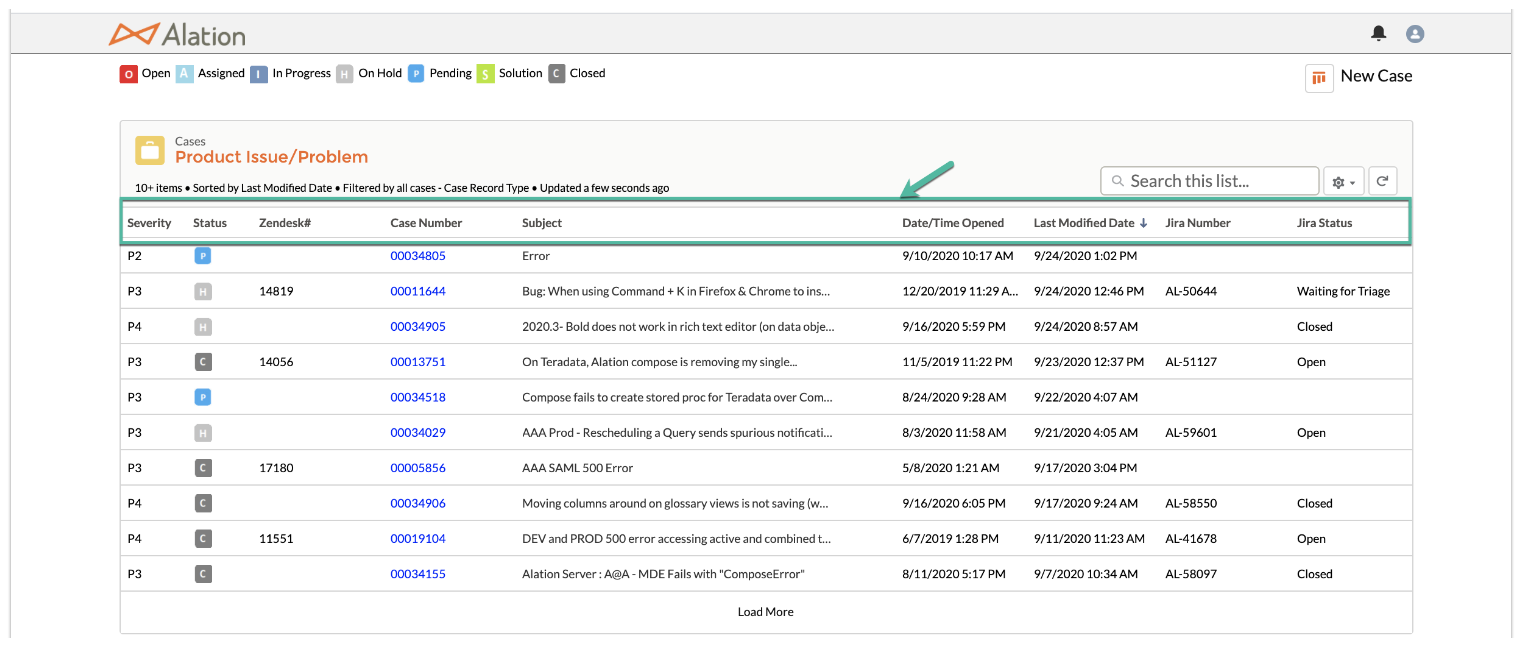Click Zendesk number 14056
This screenshot has height=658, width=1524.
click(276, 362)
